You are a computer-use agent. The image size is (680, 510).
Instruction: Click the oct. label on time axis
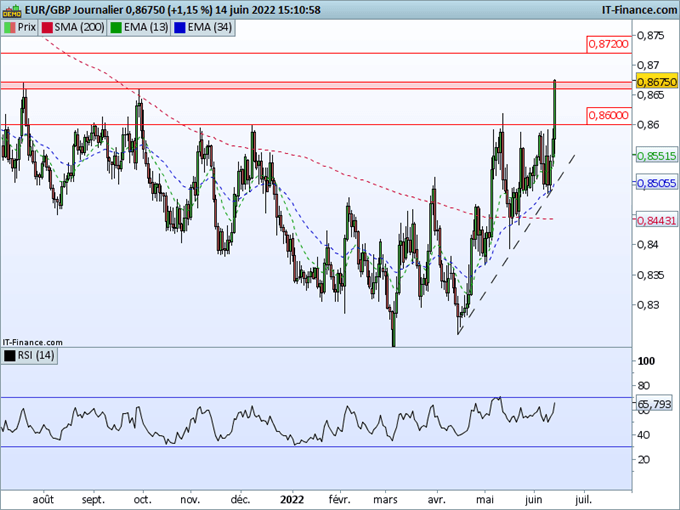143,500
